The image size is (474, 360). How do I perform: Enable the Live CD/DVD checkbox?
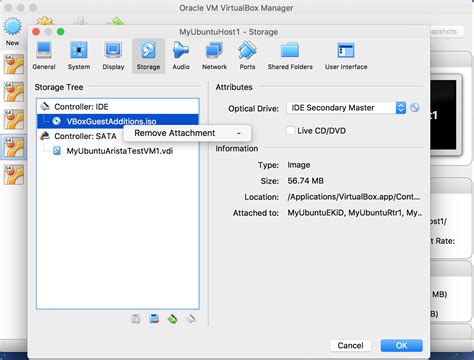tap(291, 131)
